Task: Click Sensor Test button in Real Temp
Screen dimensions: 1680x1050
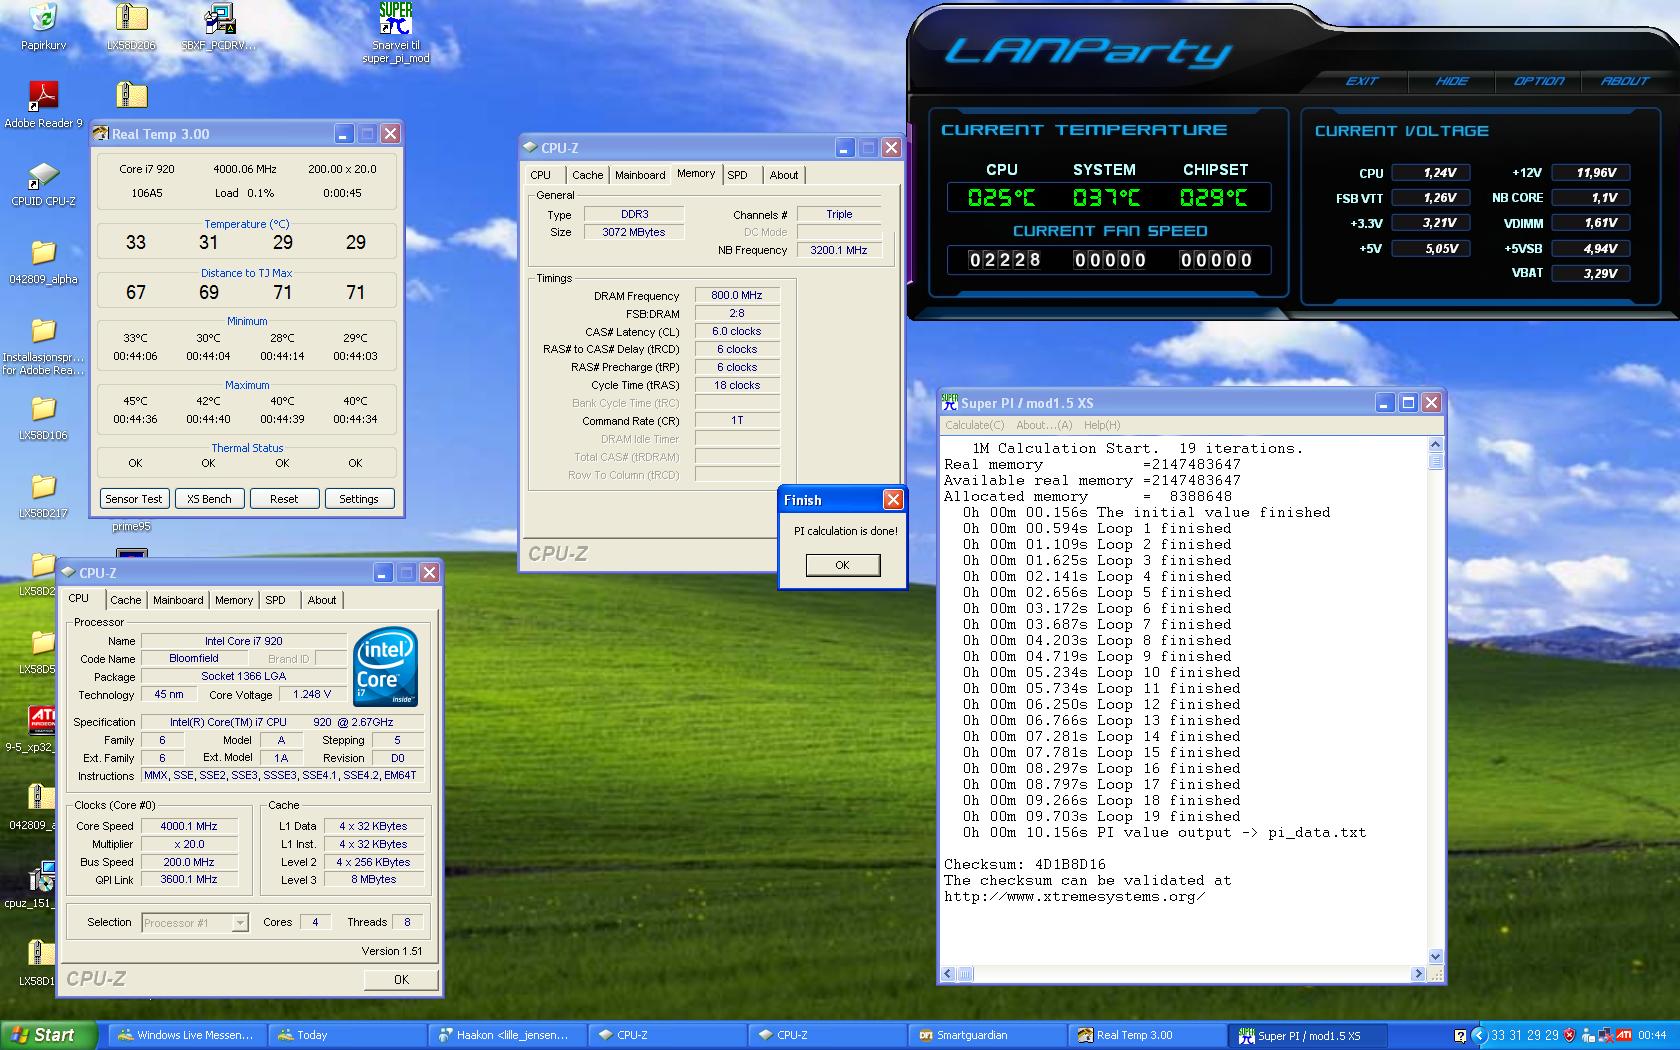Action: pyautogui.click(x=133, y=498)
